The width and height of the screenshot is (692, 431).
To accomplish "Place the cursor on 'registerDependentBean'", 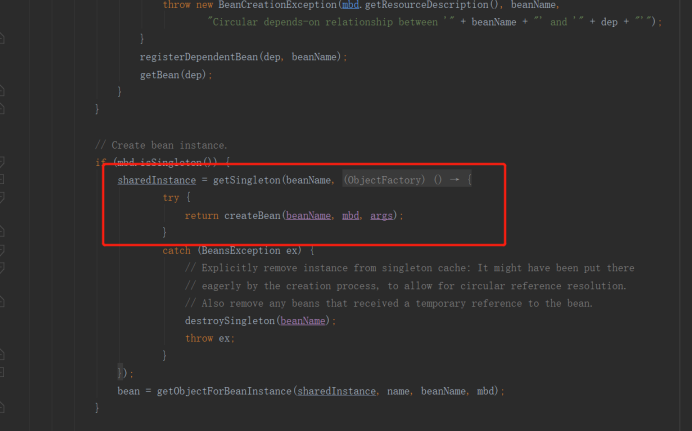I will coord(199,57).
